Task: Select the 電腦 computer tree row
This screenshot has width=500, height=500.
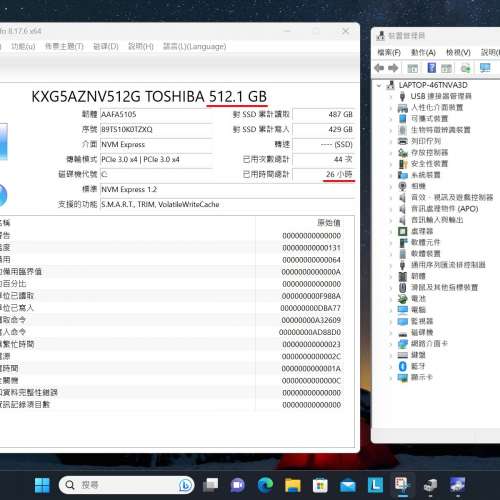Action: click(418, 310)
